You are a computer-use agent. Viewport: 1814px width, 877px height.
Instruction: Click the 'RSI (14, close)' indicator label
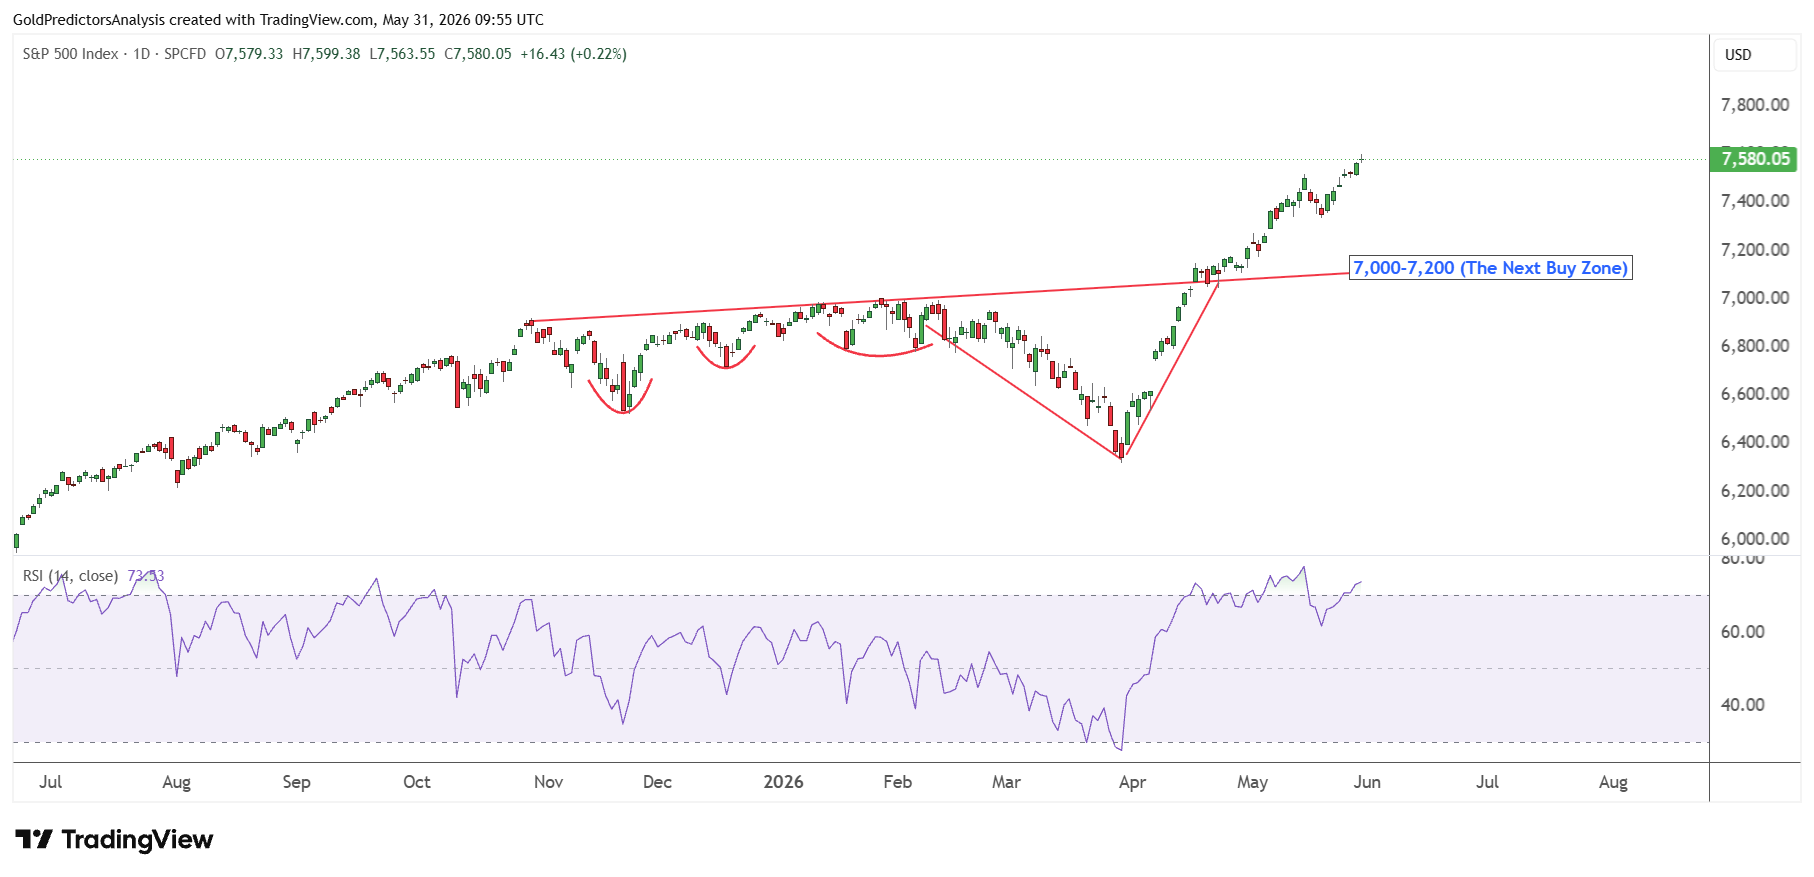70,576
